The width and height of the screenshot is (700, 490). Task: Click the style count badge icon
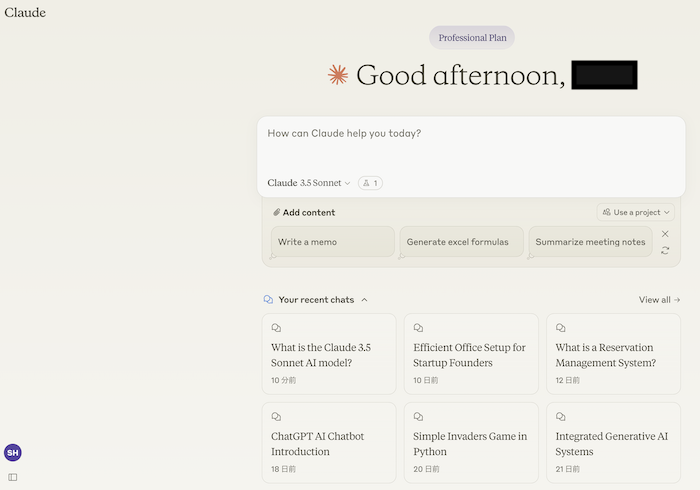click(x=370, y=183)
